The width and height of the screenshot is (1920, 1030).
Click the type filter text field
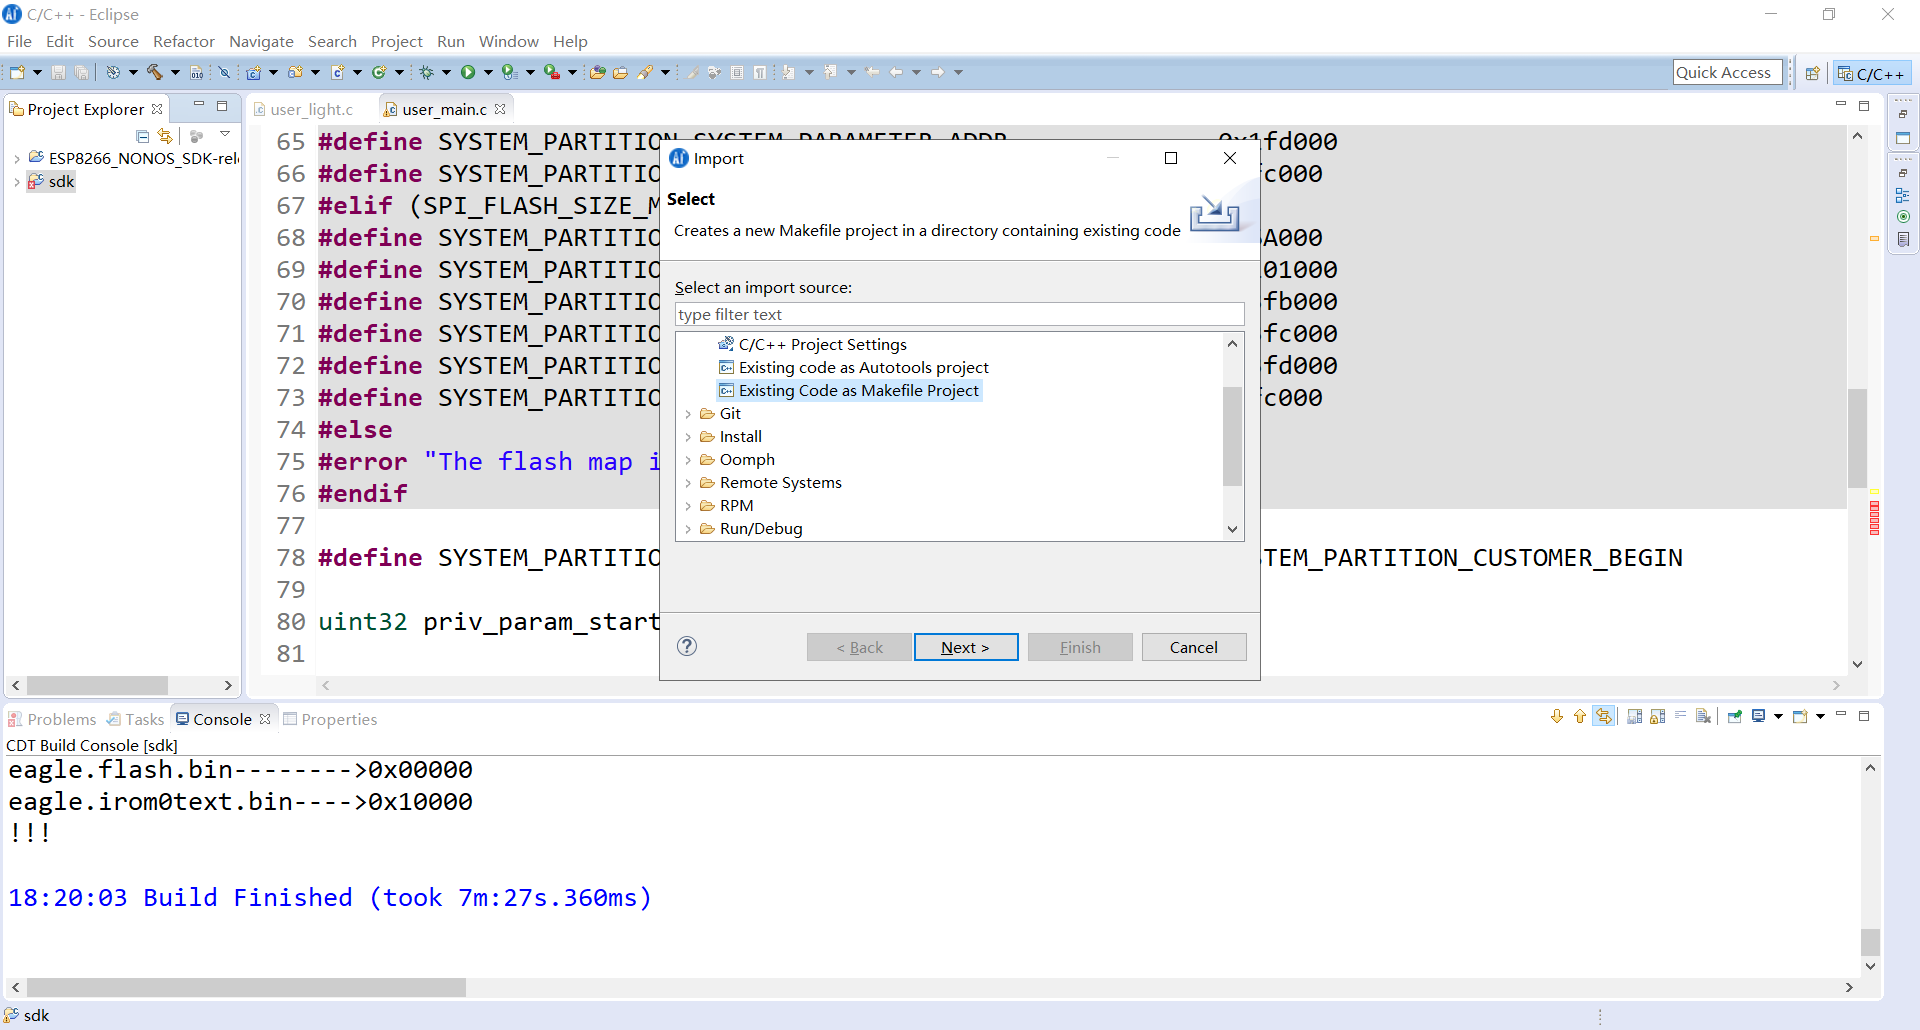tap(959, 314)
